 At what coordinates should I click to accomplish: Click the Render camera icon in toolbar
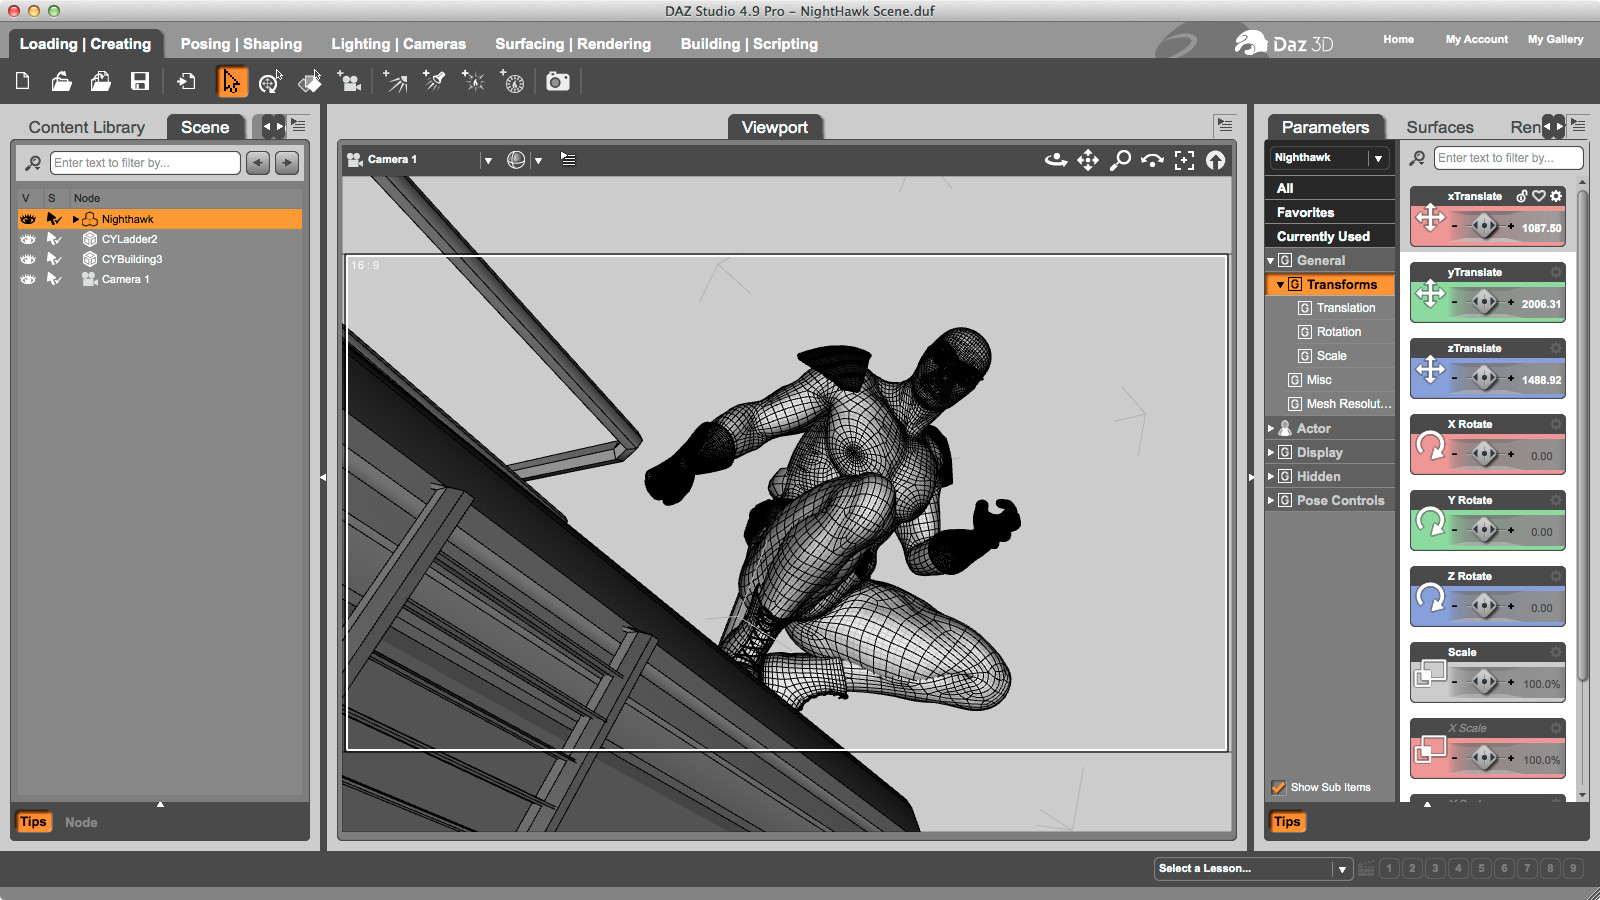558,81
